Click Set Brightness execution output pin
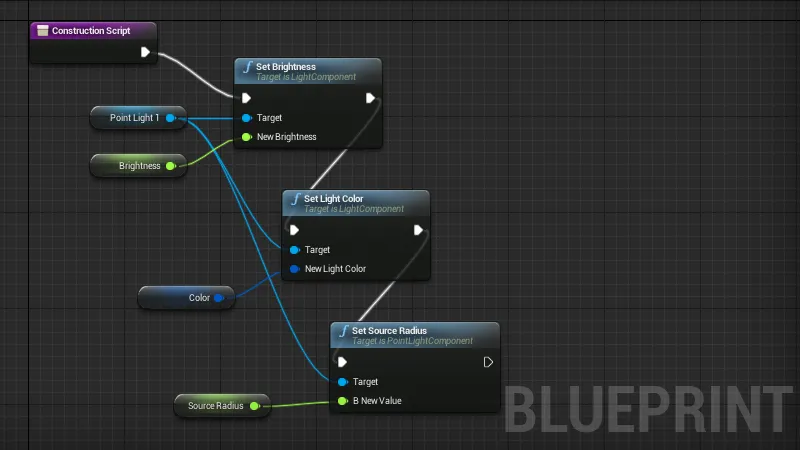 [370, 98]
